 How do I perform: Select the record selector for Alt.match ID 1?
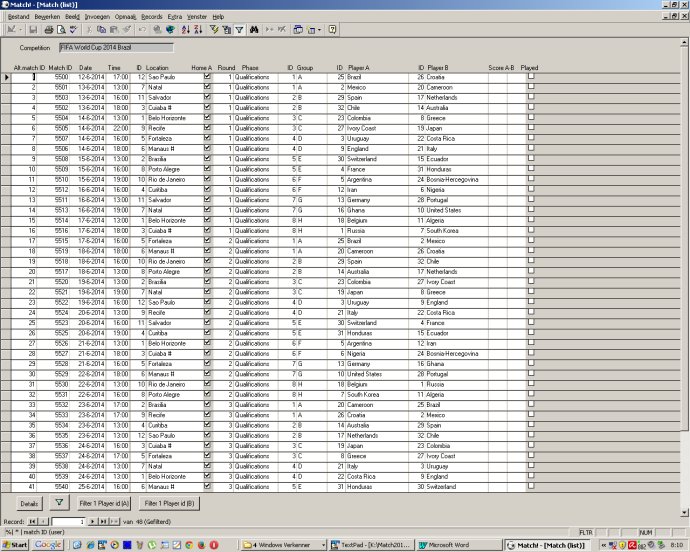click(x=6, y=77)
